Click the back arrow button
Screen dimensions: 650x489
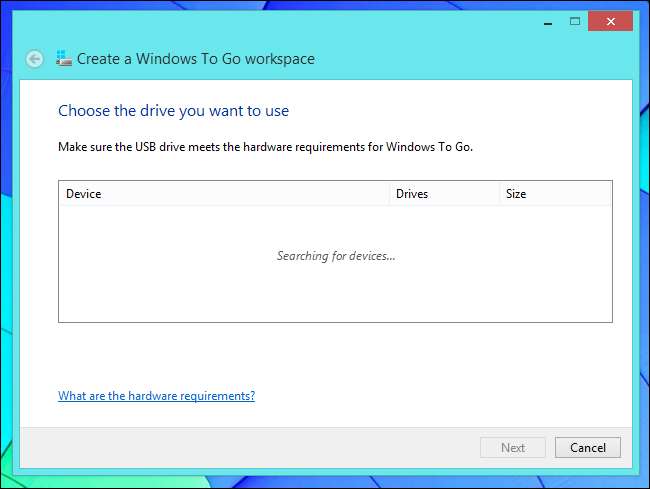coord(34,59)
